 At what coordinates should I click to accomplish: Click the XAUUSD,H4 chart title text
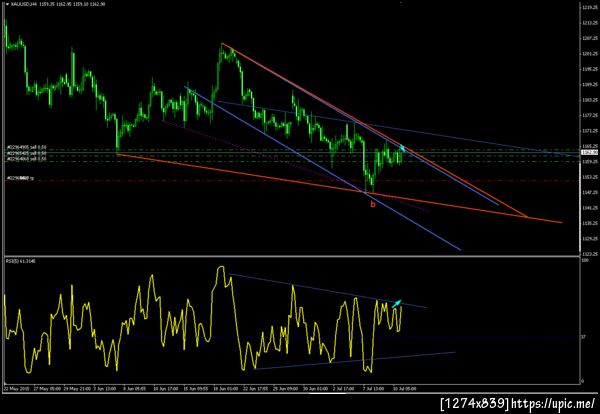[22, 4]
